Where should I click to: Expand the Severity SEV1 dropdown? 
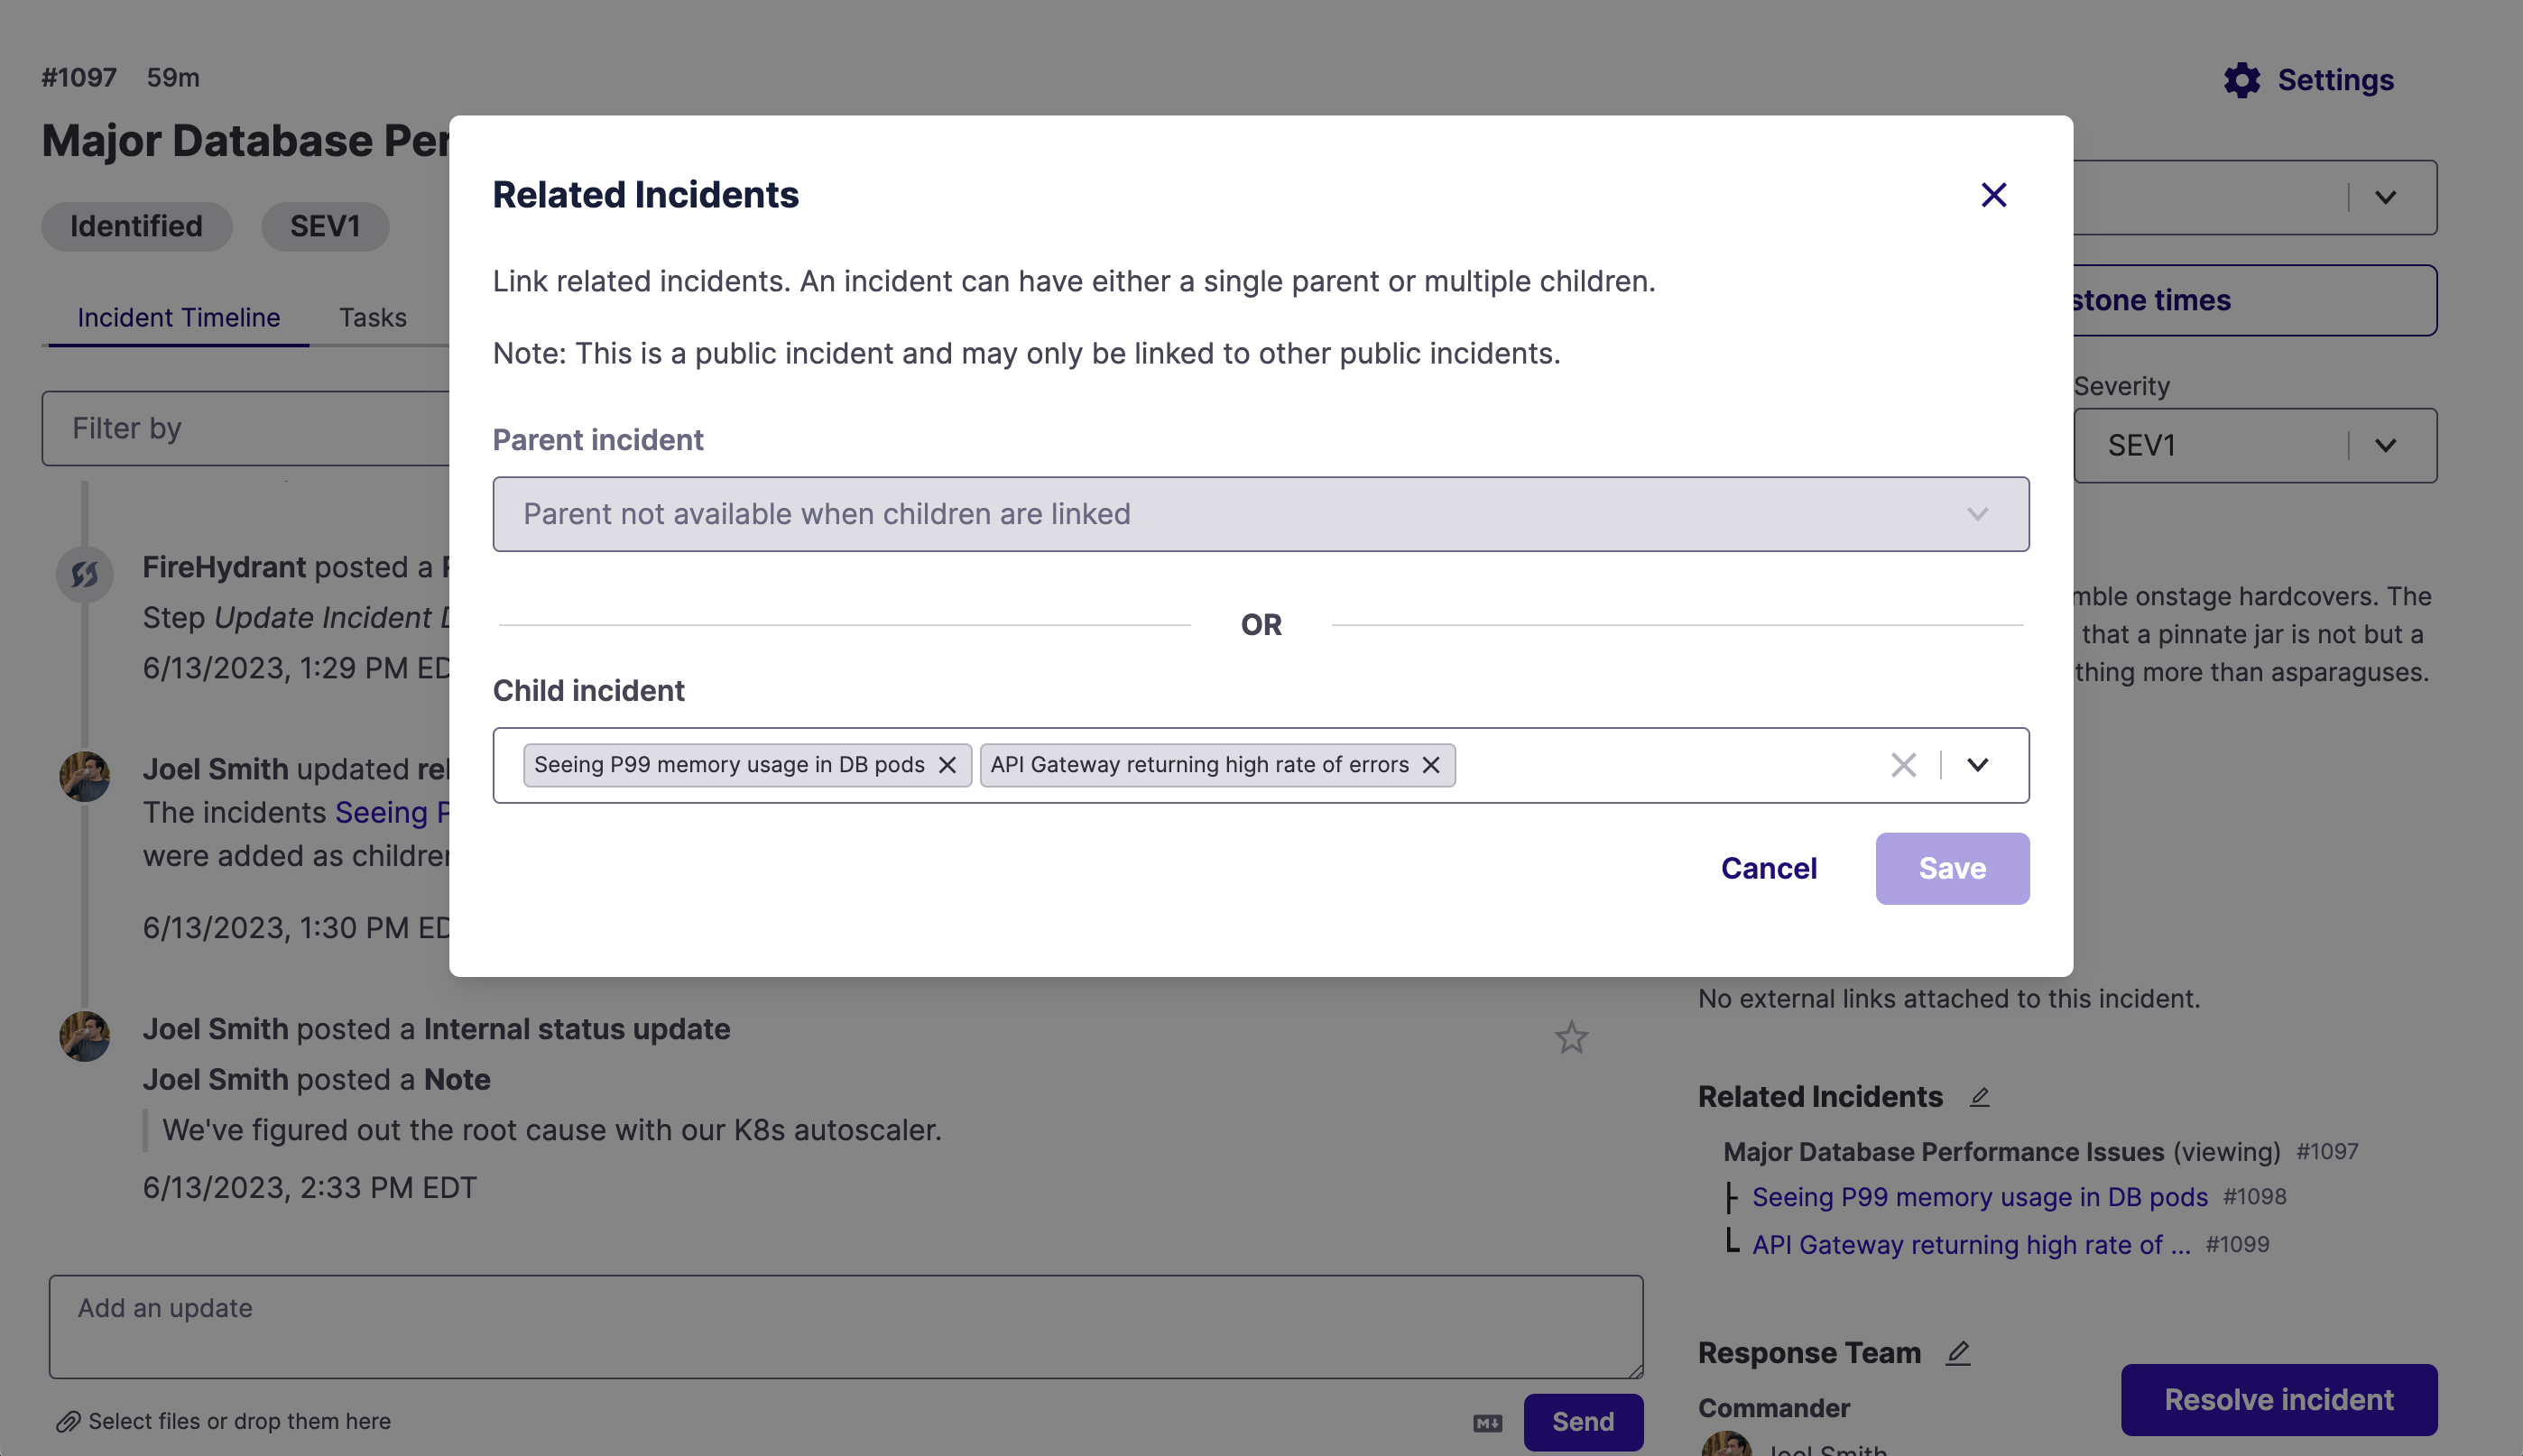(x=2388, y=446)
